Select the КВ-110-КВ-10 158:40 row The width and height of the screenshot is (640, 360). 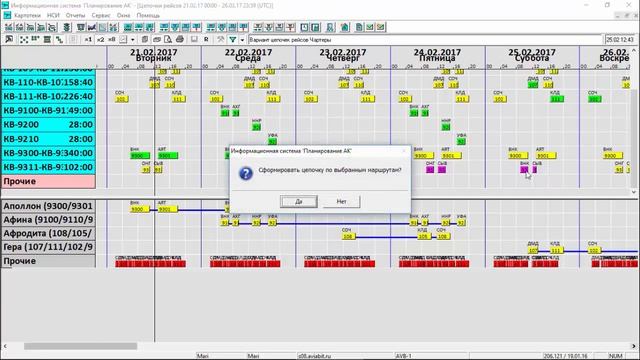[48, 82]
